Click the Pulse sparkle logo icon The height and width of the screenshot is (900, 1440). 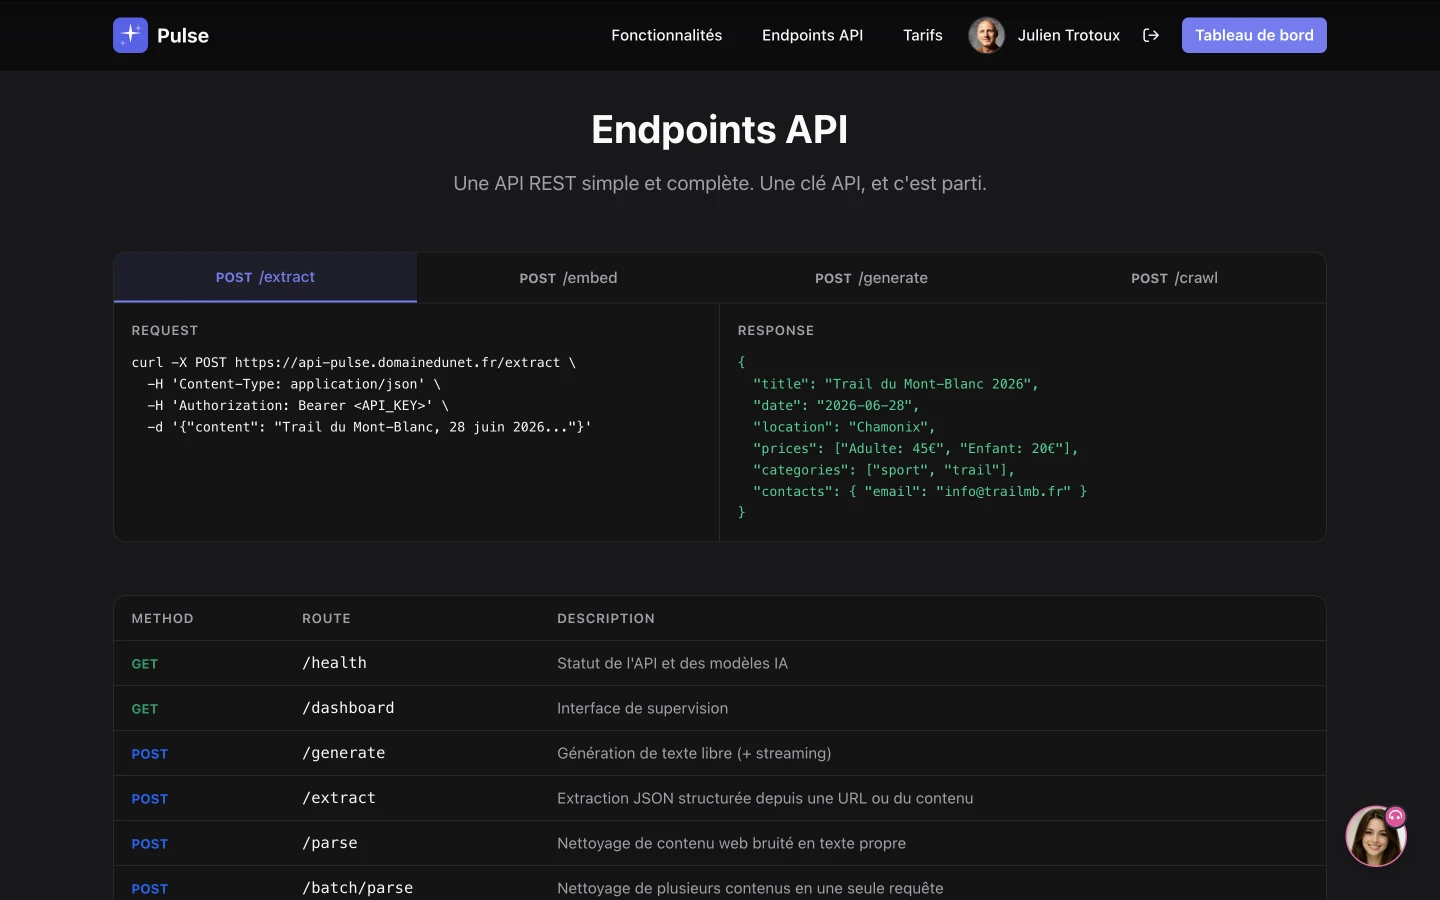click(130, 35)
